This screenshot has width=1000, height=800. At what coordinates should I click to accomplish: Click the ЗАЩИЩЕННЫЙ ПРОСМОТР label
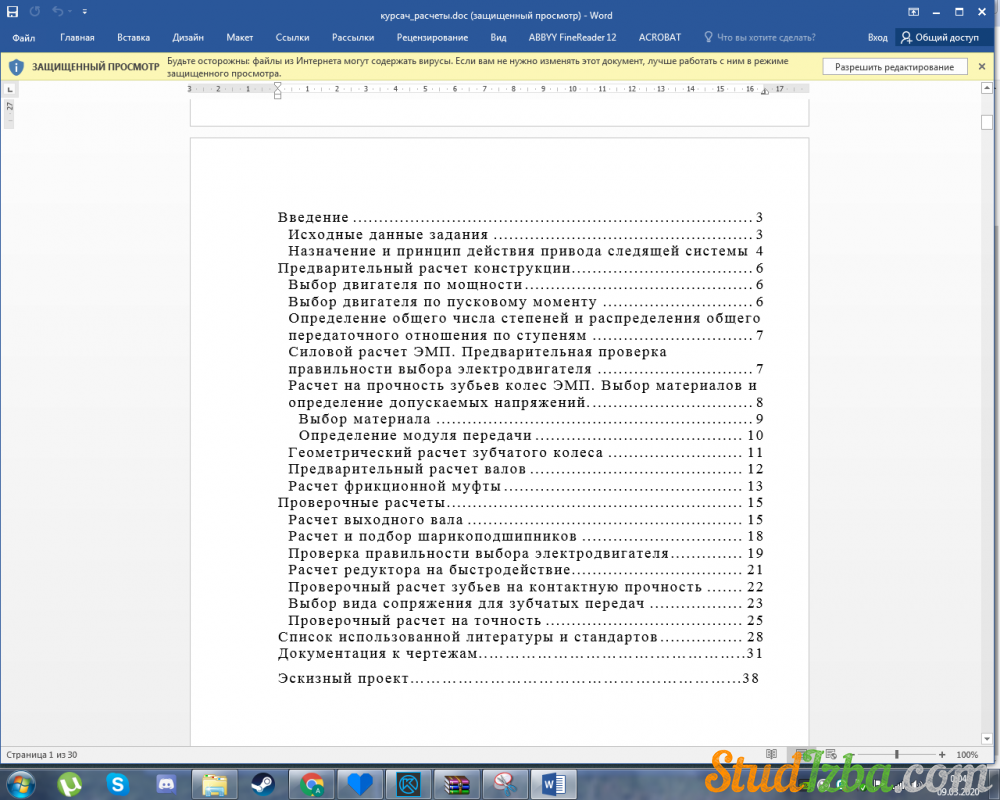96,67
